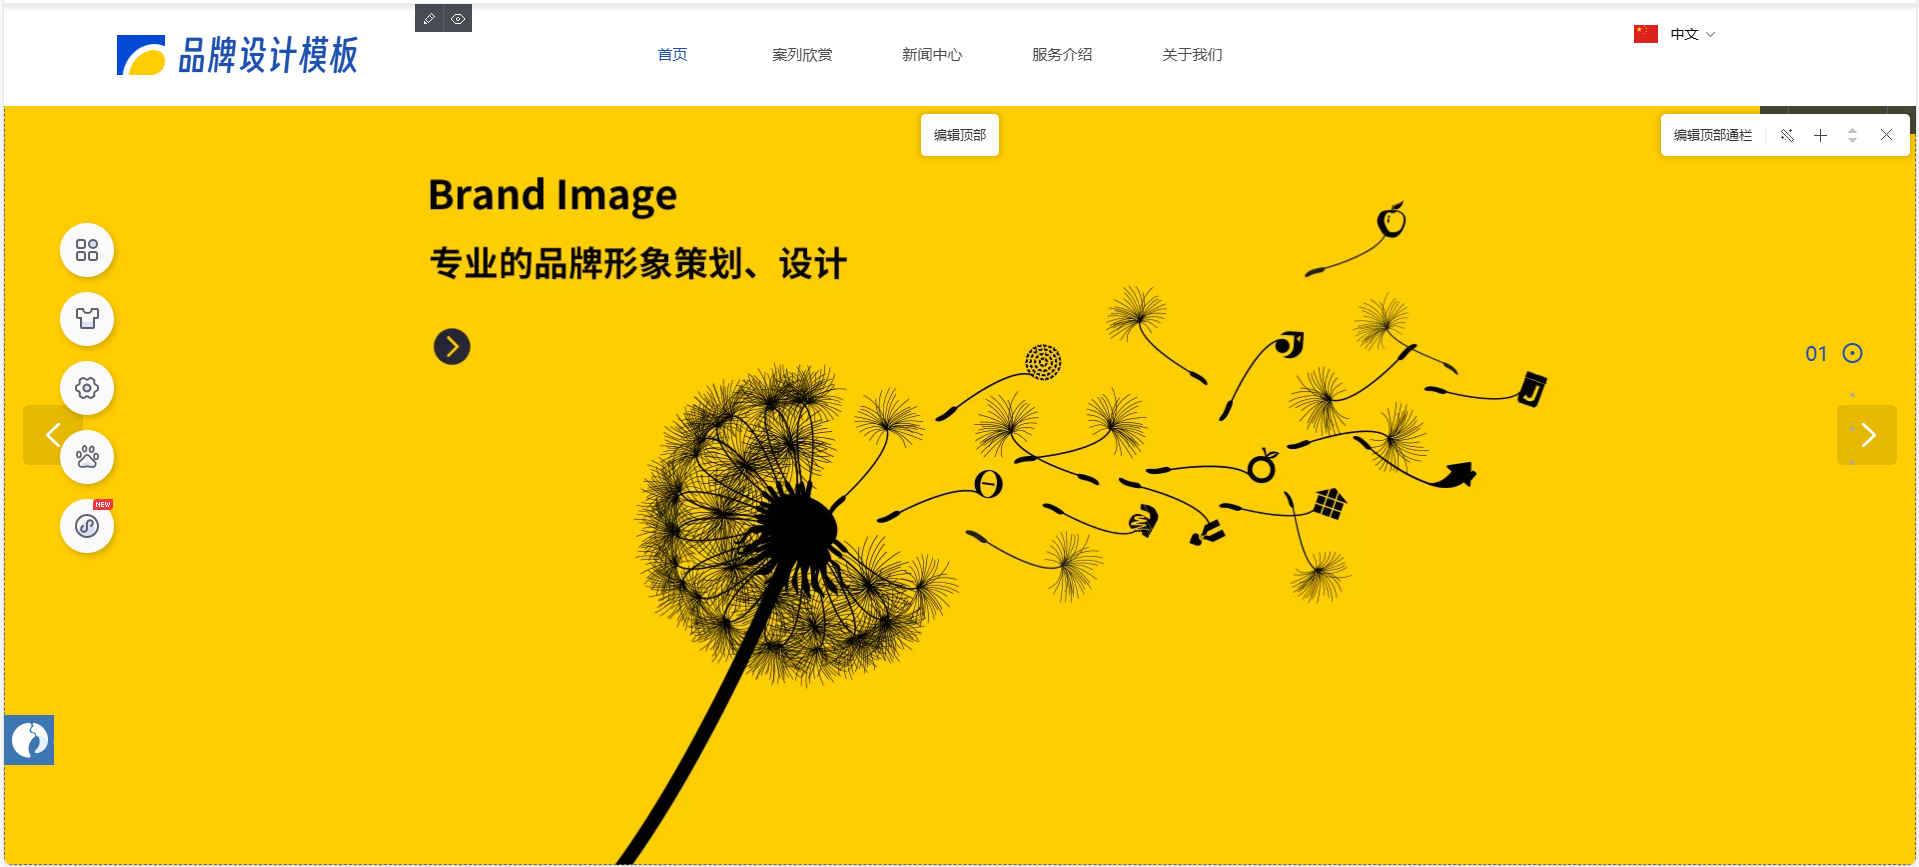The image size is (1919, 867).
Task: Close the banner toolbar with the X icon
Action: pyautogui.click(x=1886, y=135)
